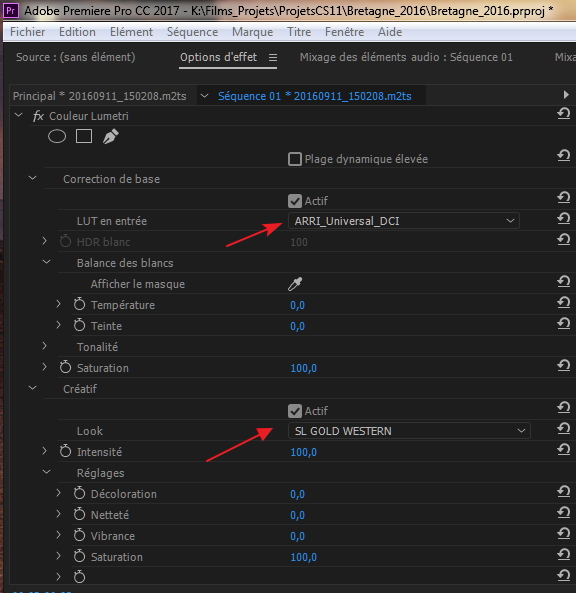The width and height of the screenshot is (576, 593).
Task: Uncheck Actif under Correction de base
Action: point(295,201)
